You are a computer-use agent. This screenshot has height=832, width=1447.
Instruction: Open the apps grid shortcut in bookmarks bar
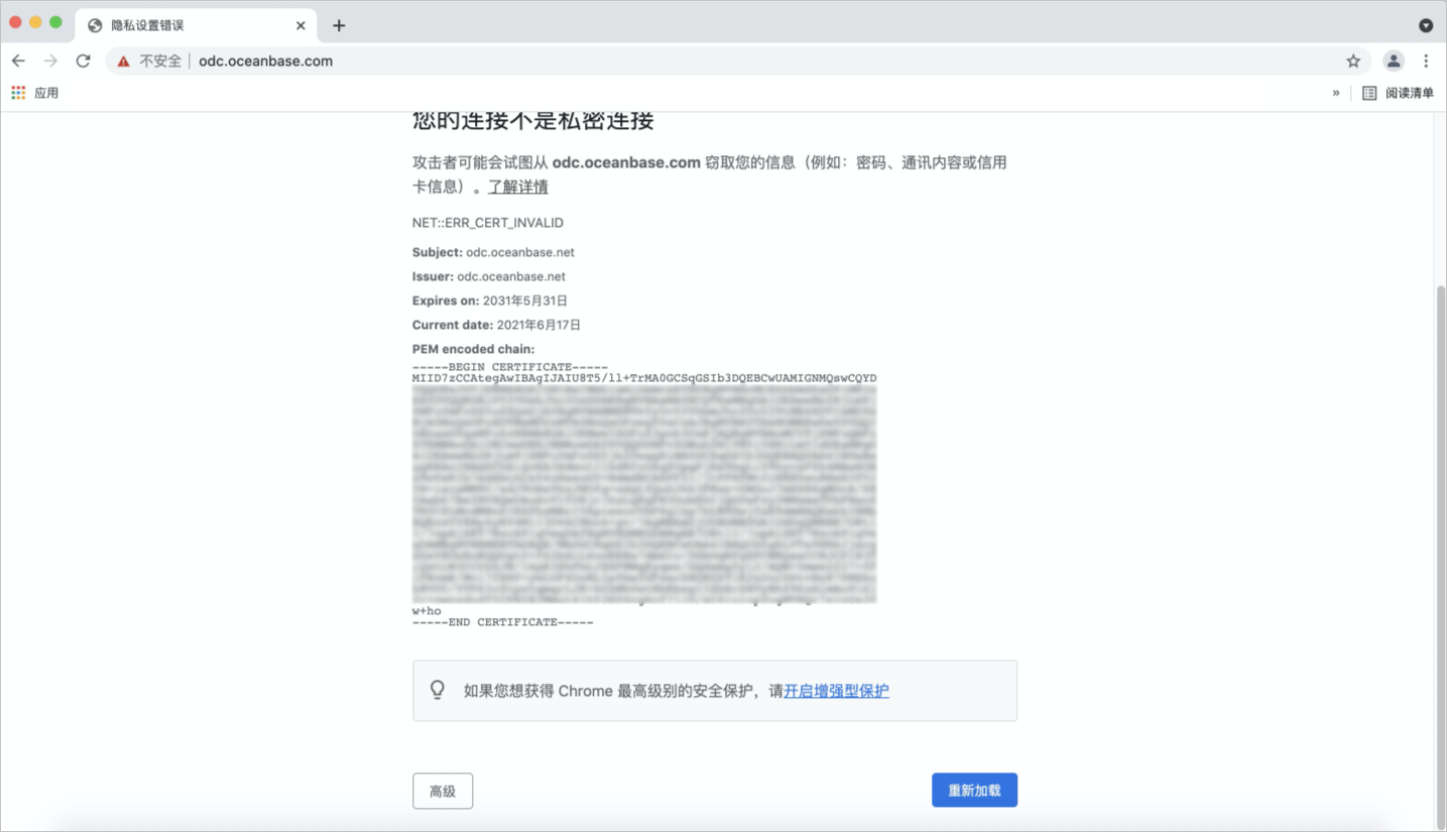(x=19, y=93)
